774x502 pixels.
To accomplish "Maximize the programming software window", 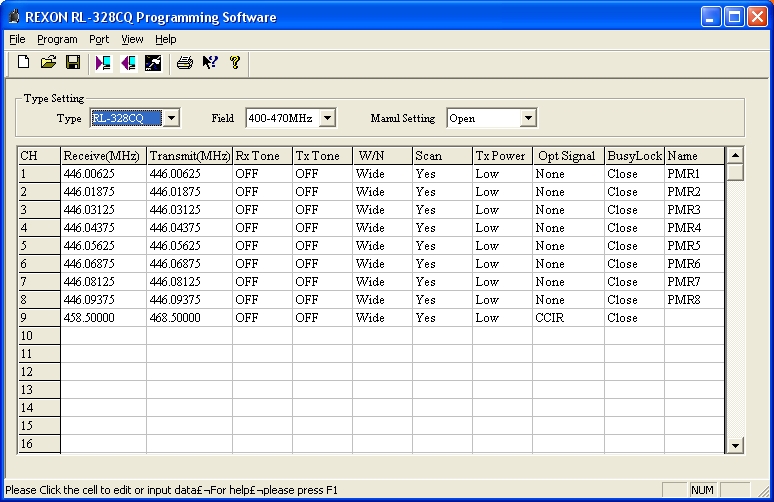I will (x=734, y=17).
